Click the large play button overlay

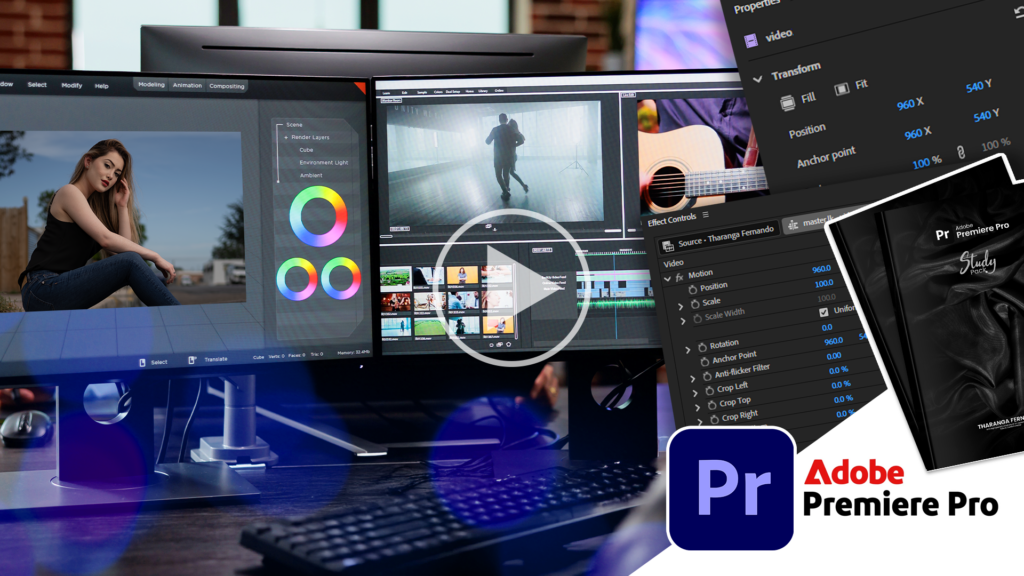510,287
